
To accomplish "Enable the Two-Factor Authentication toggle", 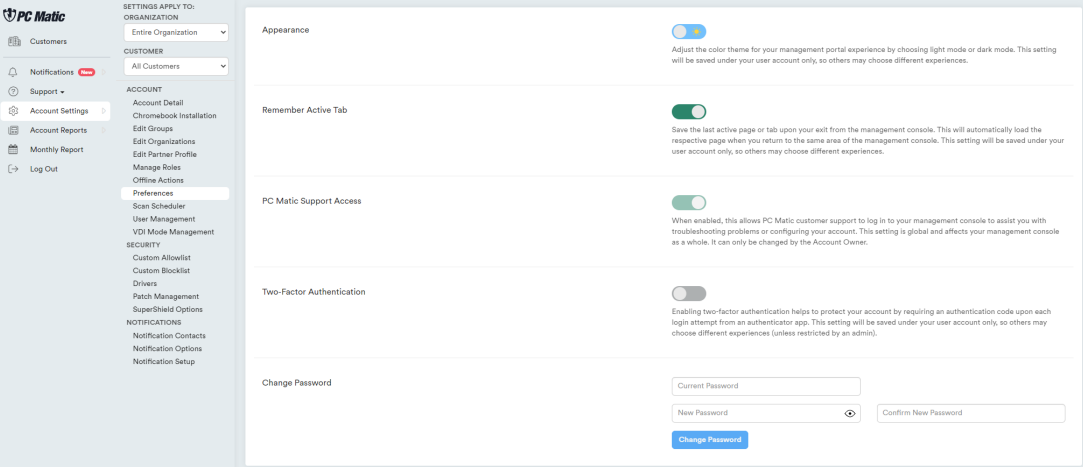I will (689, 293).
